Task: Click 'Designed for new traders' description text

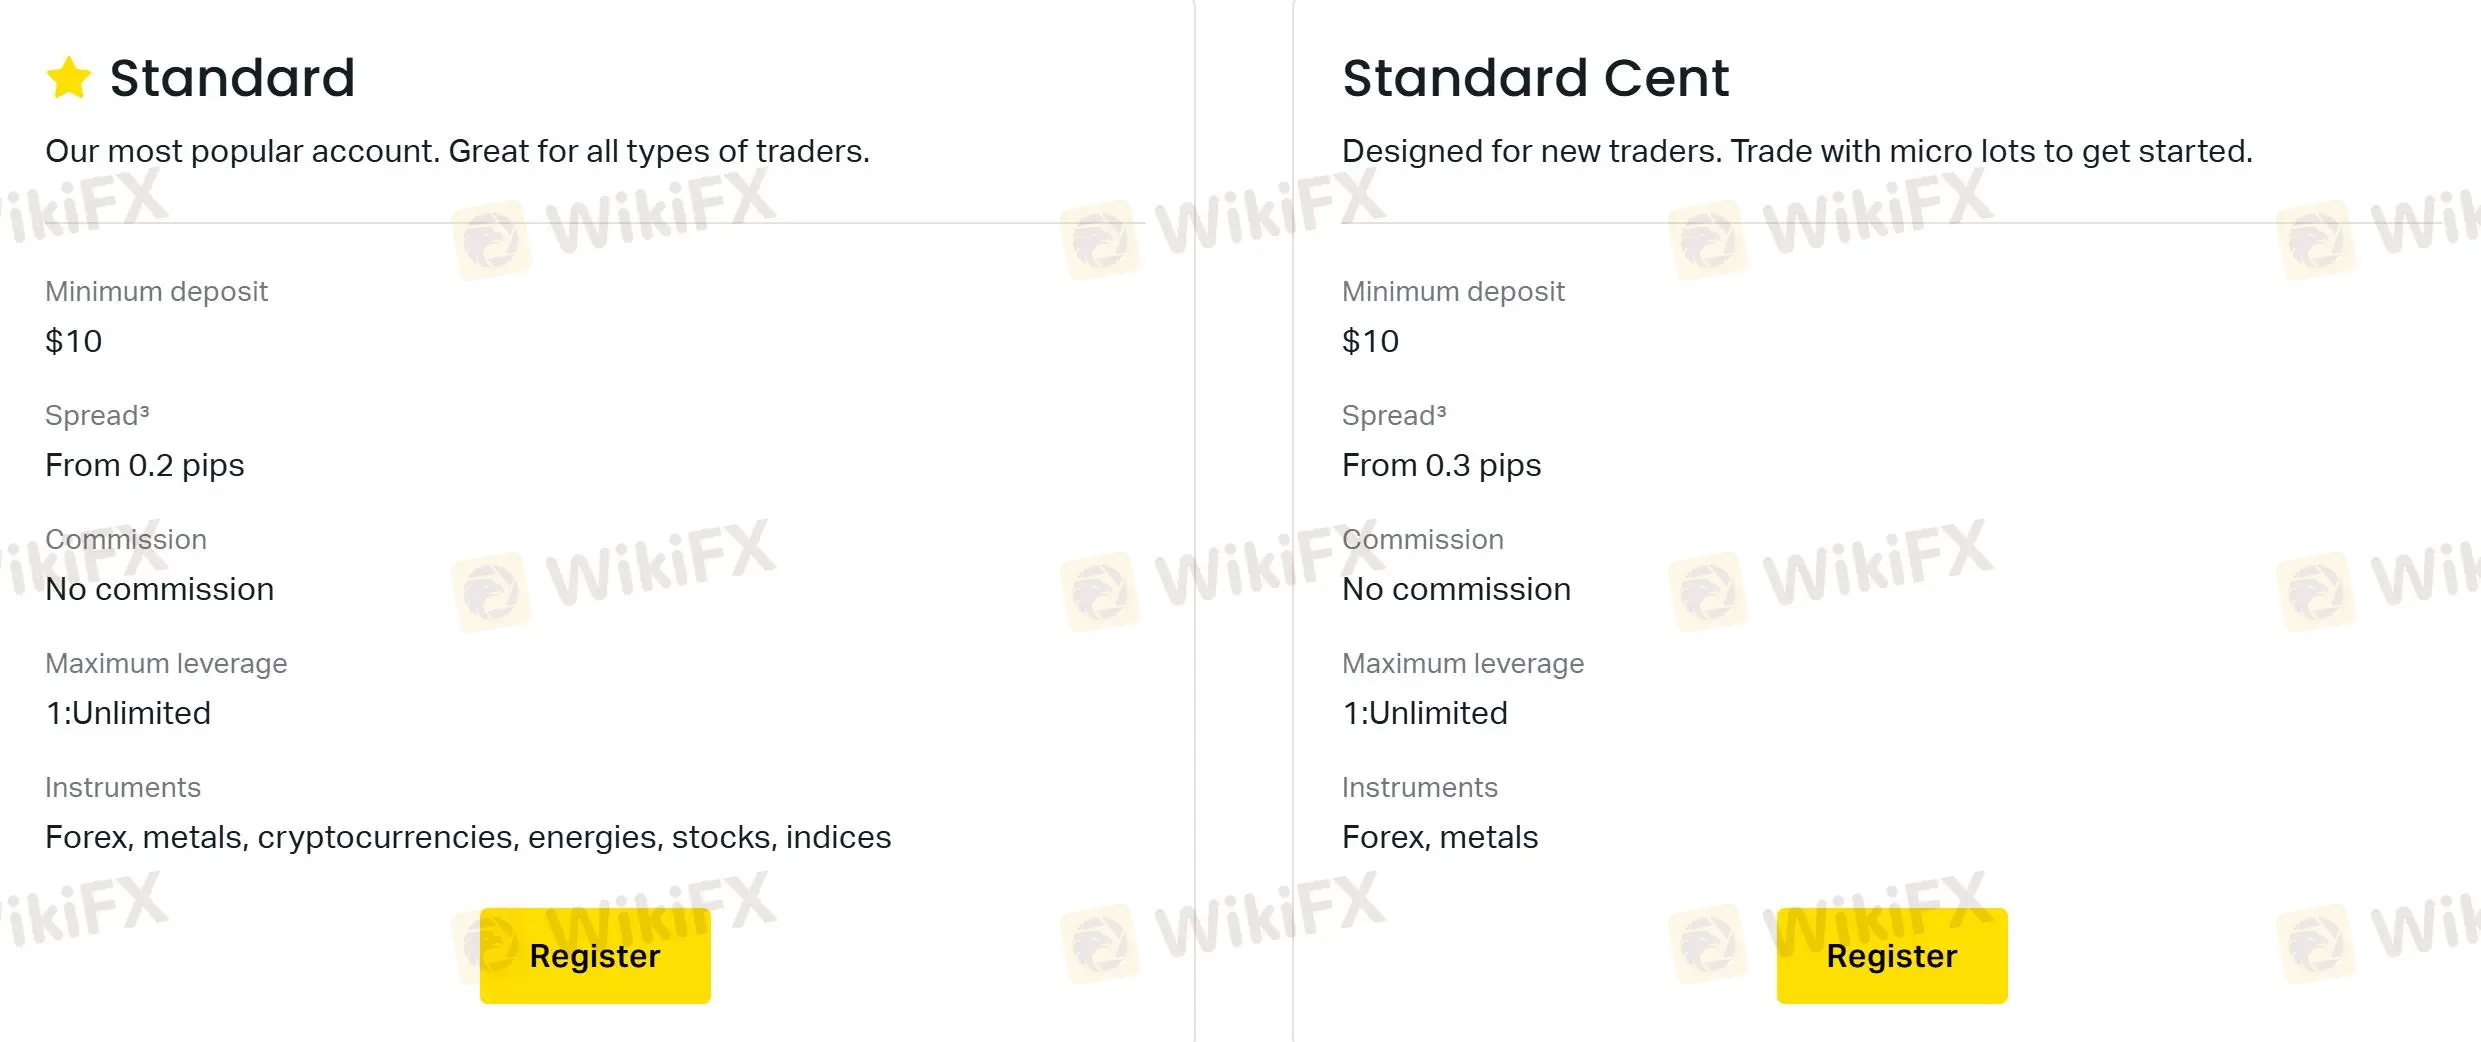Action: (x=1797, y=151)
